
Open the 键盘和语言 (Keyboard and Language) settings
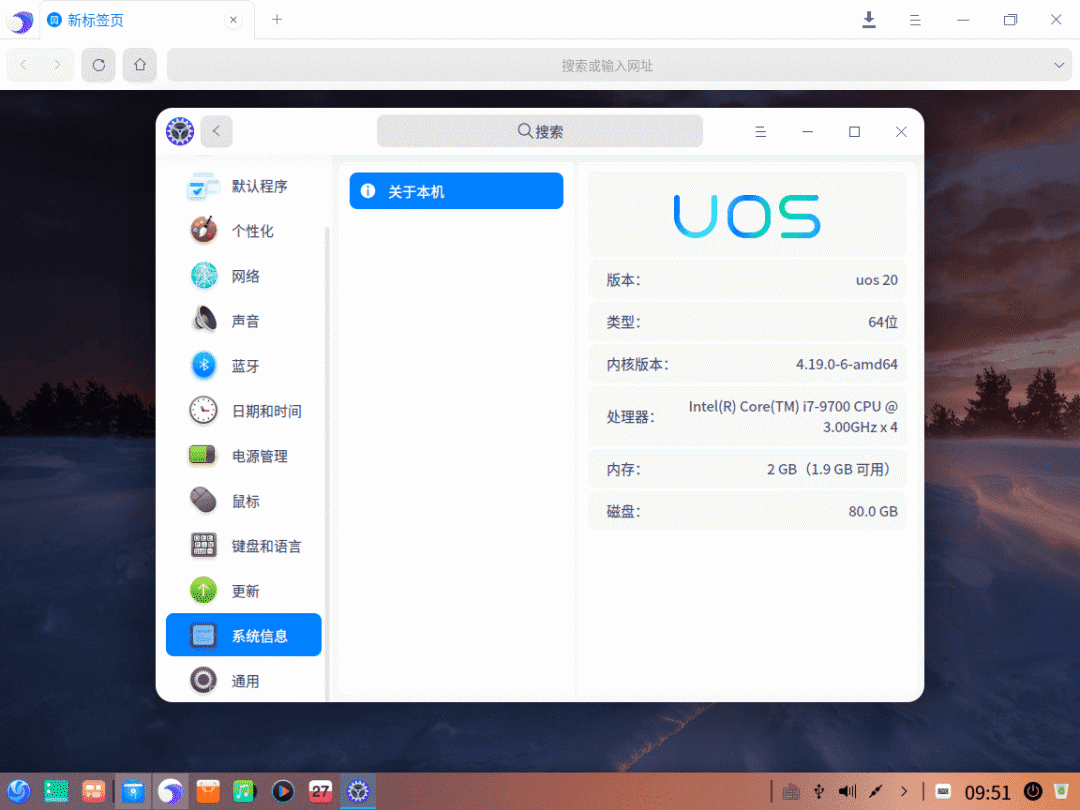click(x=255, y=545)
